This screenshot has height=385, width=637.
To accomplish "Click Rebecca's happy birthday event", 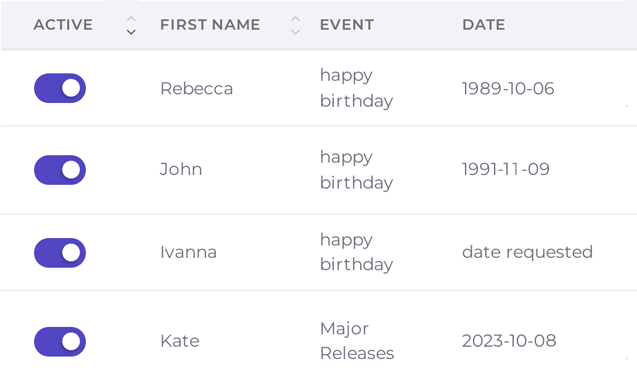I will coord(356,88).
